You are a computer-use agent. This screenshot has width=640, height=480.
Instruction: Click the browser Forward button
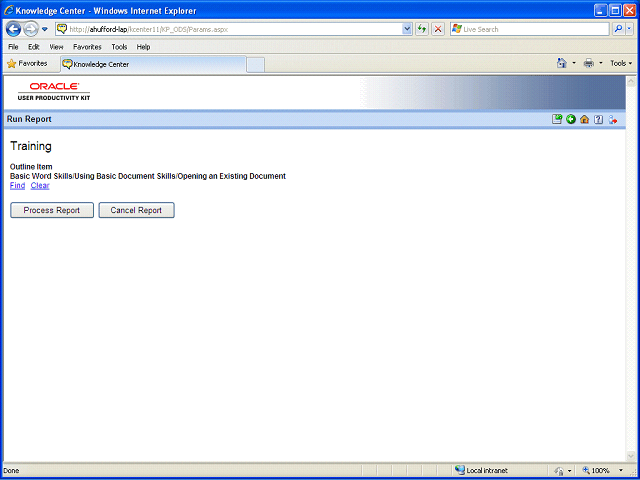31,29
